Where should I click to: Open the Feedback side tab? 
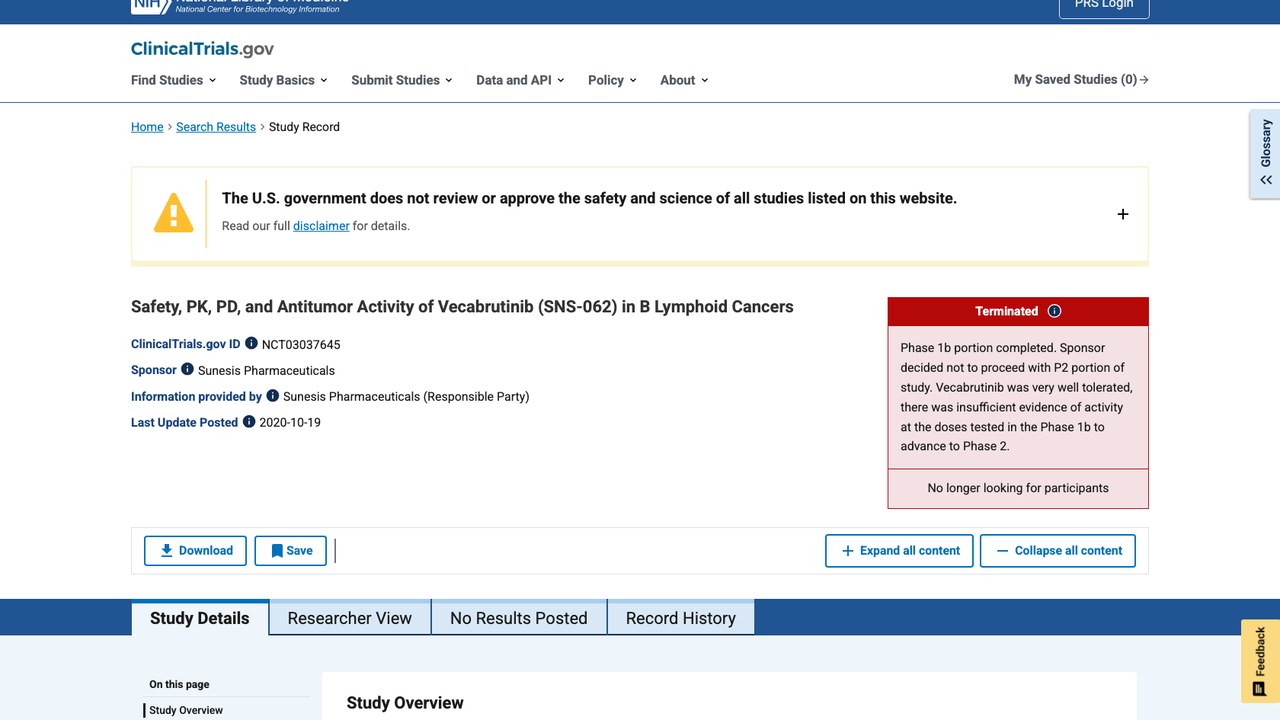click(1260, 661)
